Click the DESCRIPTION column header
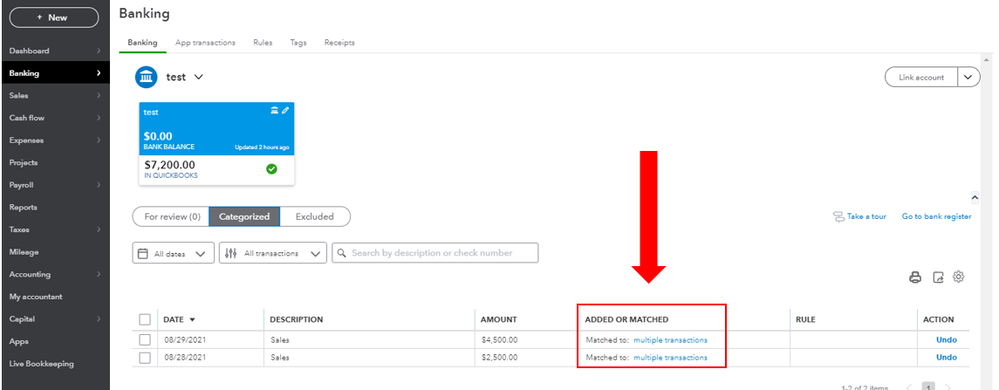Screen dimensions: 999x390 [296, 319]
